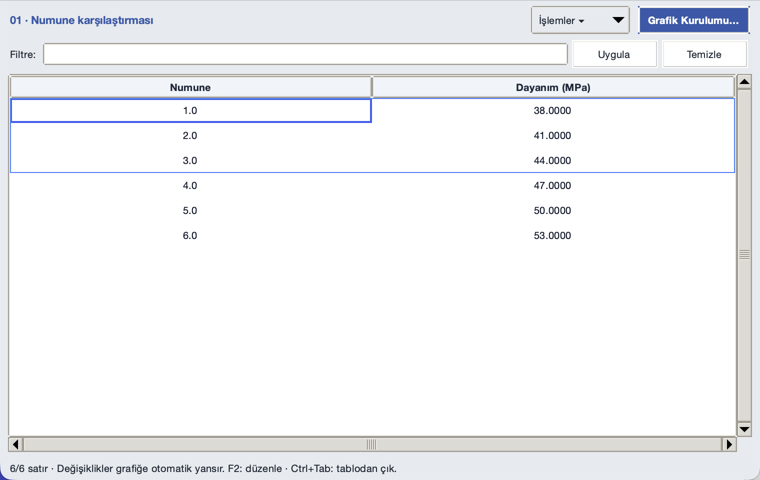Select the value 41.0000
The width and height of the screenshot is (760, 480).
pos(553,135)
